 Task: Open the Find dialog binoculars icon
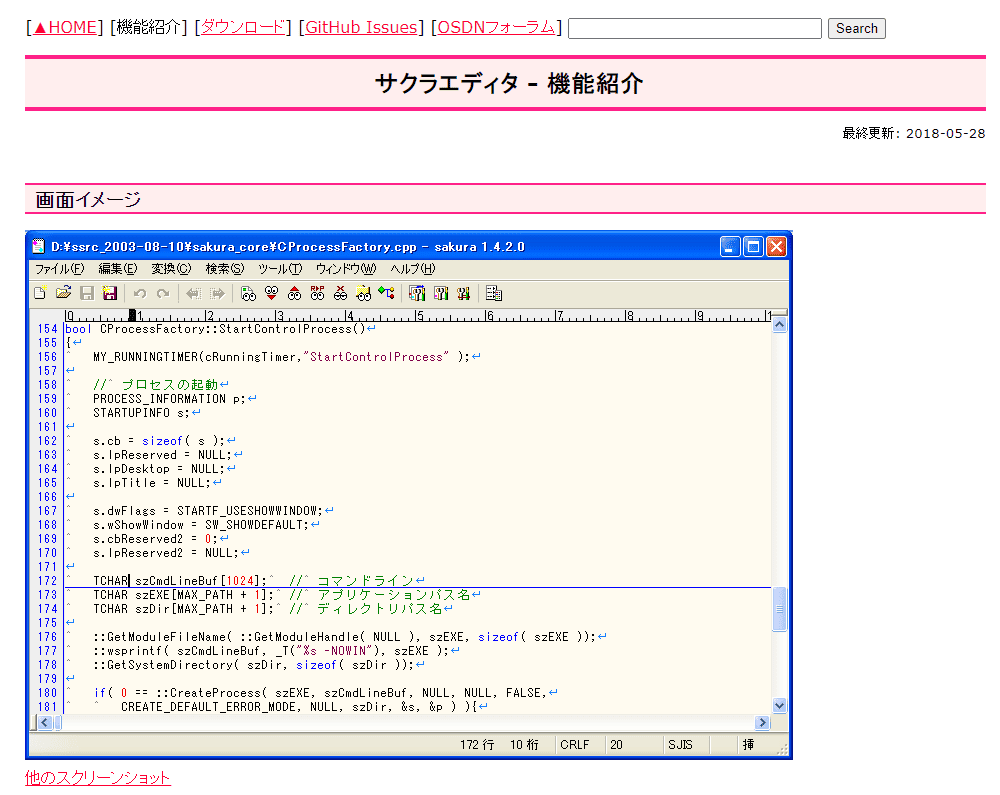pyautogui.click(x=248, y=293)
